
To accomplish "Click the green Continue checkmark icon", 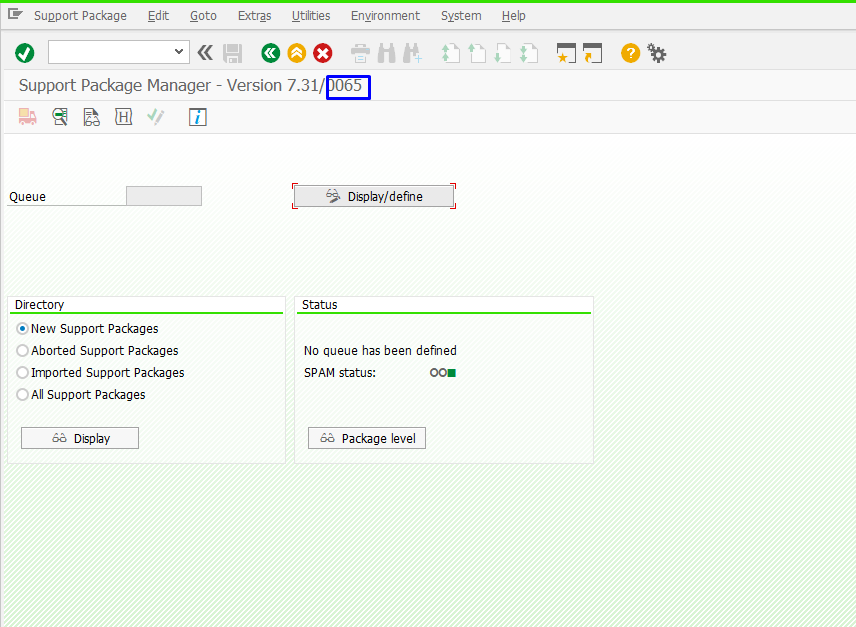I will [x=24, y=52].
